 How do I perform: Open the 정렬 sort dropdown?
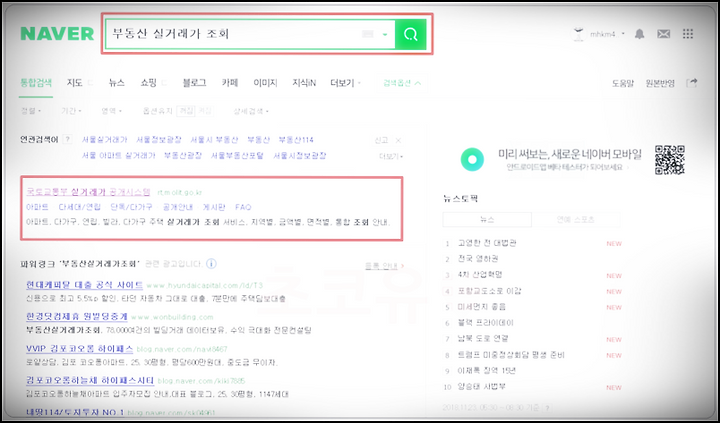point(31,111)
